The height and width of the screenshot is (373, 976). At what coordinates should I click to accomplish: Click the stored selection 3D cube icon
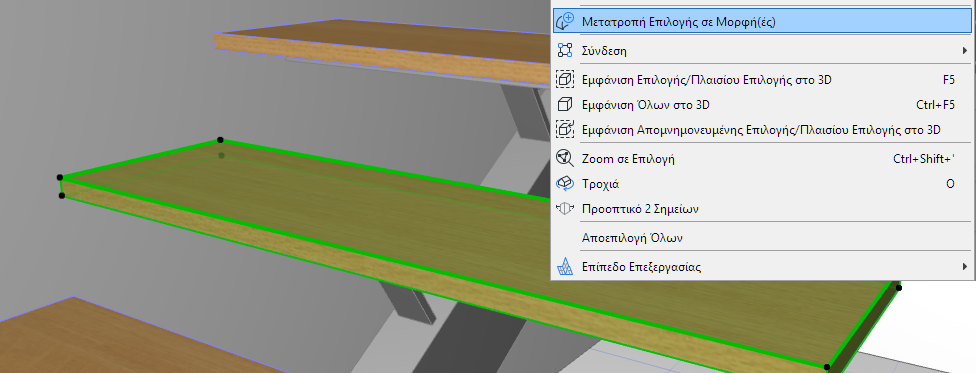[x=565, y=130]
